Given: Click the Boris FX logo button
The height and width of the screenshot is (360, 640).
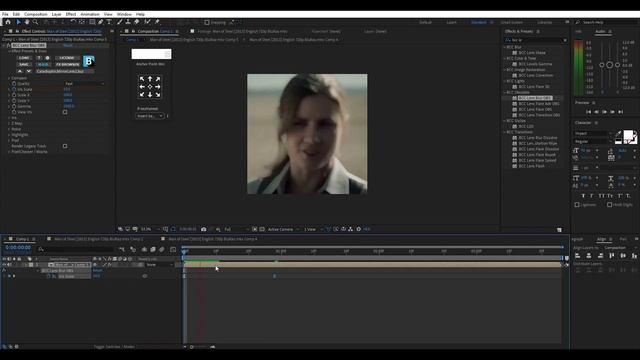Looking at the screenshot, I should (x=89, y=61).
